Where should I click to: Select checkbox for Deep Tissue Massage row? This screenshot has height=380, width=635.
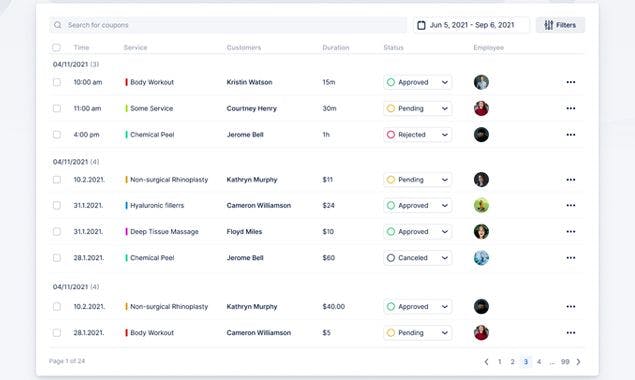pos(57,232)
